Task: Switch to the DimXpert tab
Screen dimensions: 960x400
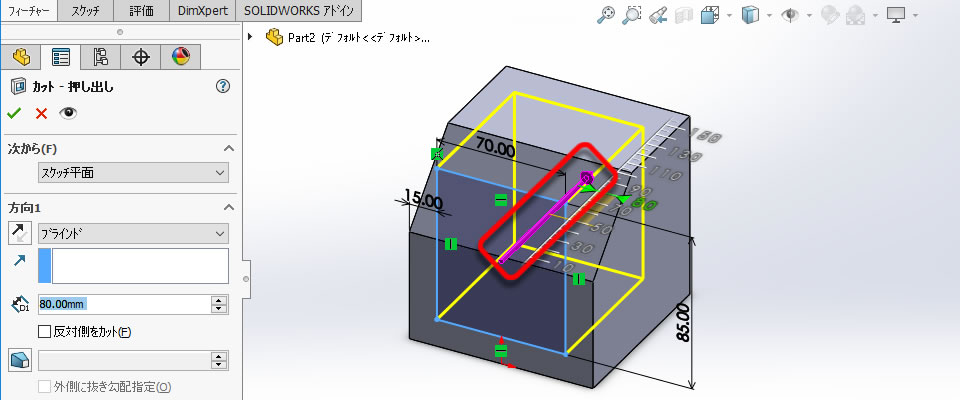Action: (202, 11)
